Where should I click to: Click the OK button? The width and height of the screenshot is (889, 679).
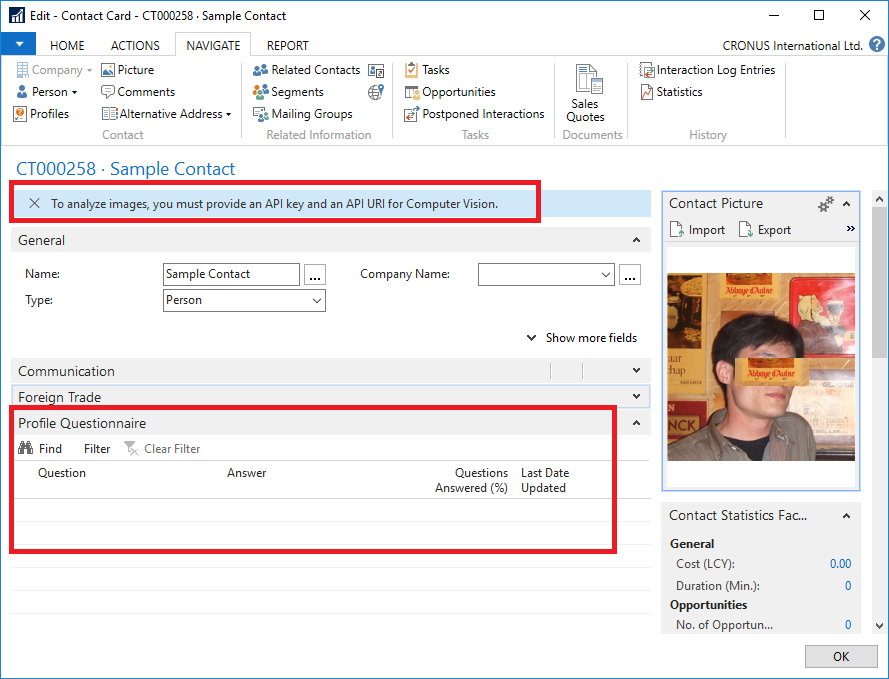(841, 656)
